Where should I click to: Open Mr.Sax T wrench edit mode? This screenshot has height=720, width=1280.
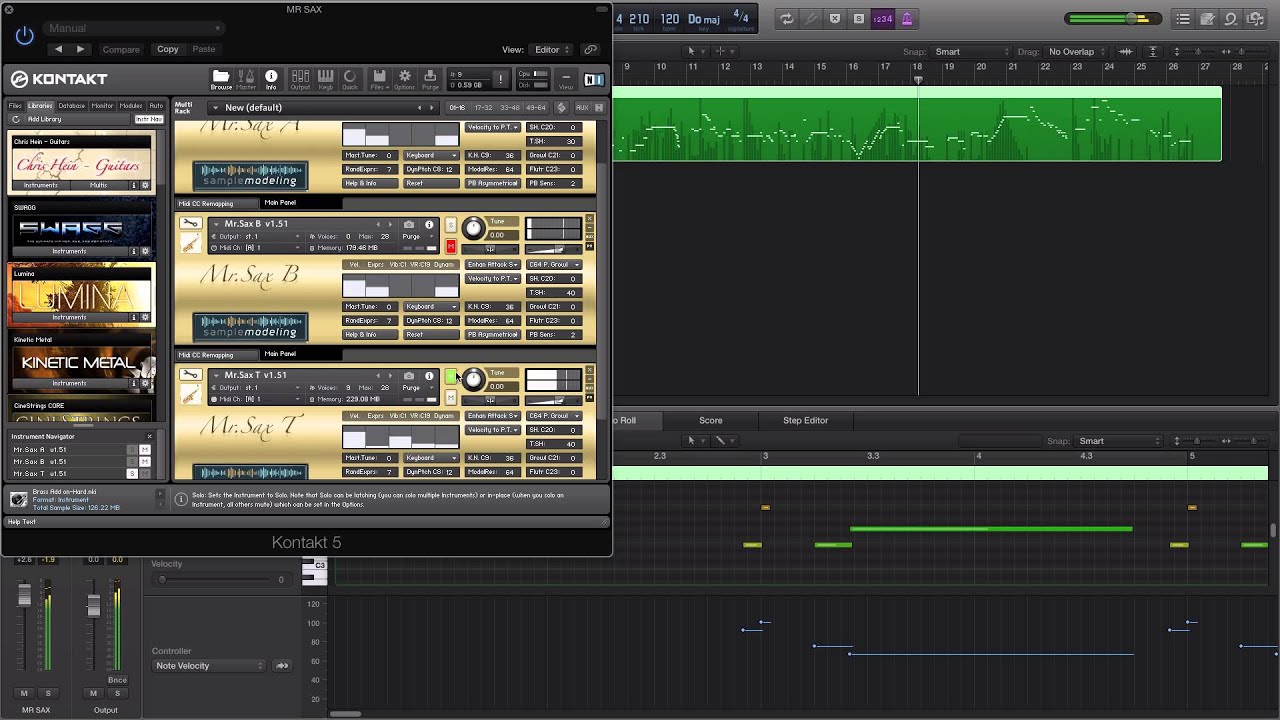pos(190,375)
